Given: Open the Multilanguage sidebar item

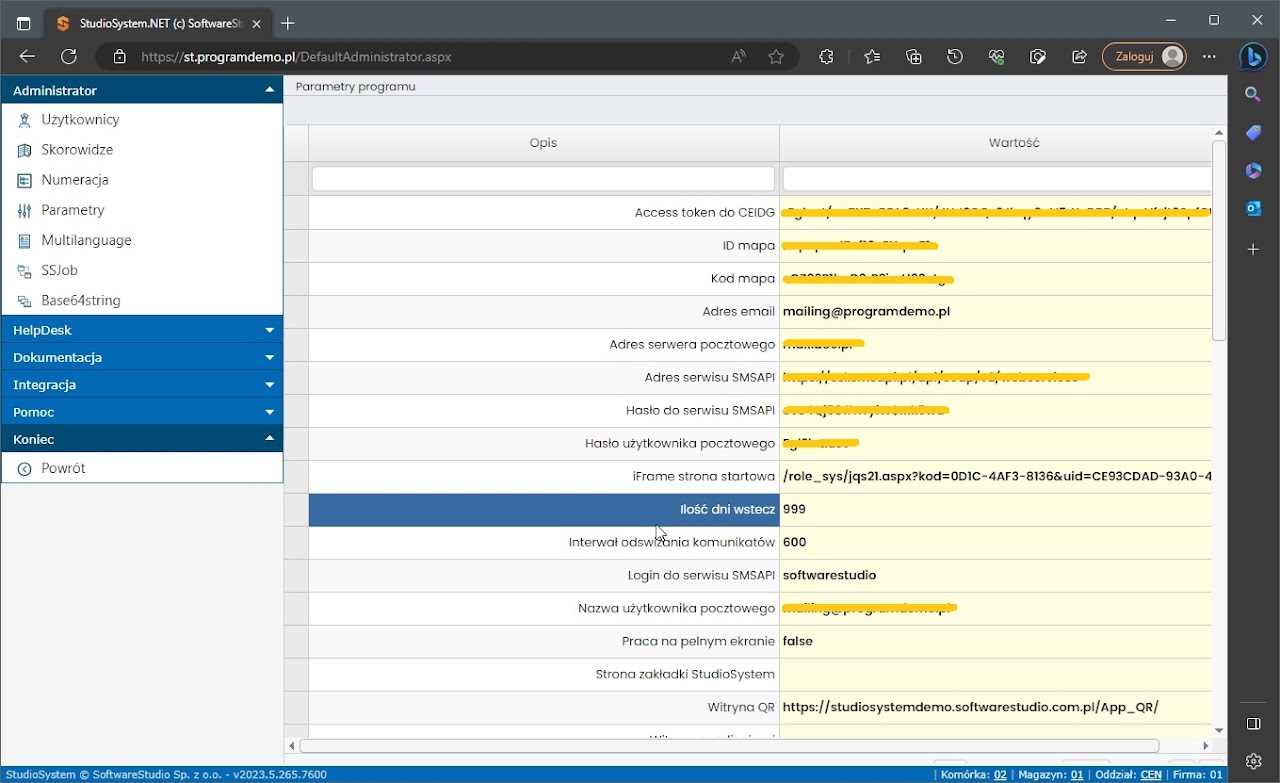Looking at the screenshot, I should click(x=86, y=240).
